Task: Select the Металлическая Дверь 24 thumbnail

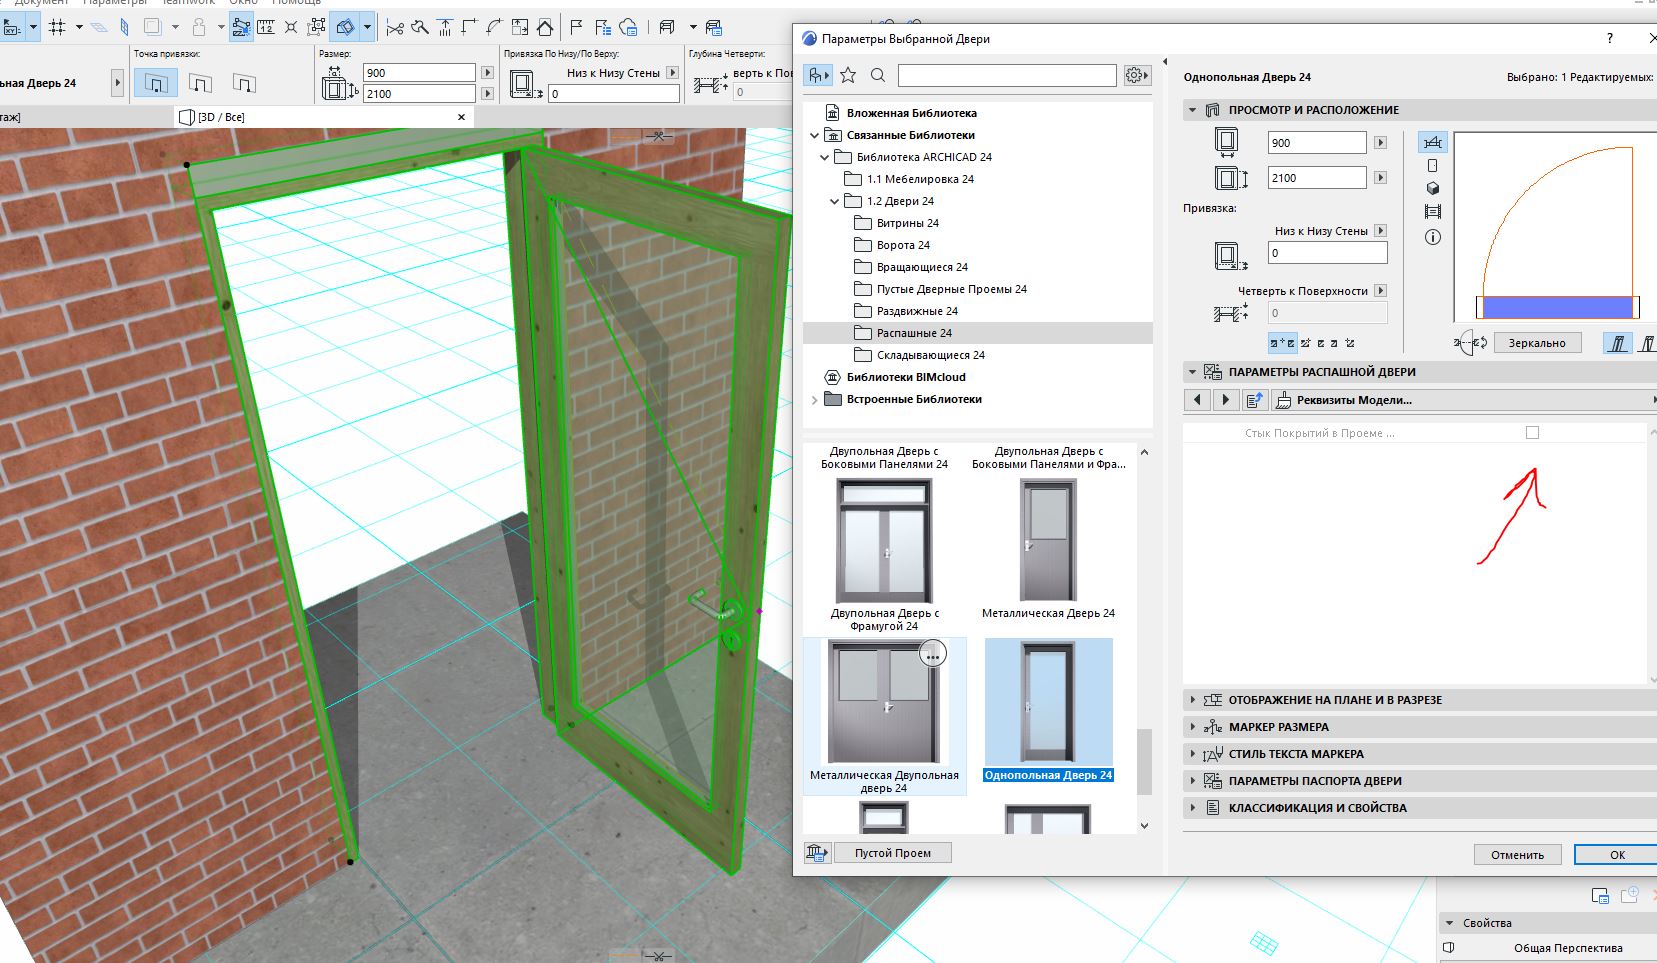Action: pyautogui.click(x=1048, y=540)
